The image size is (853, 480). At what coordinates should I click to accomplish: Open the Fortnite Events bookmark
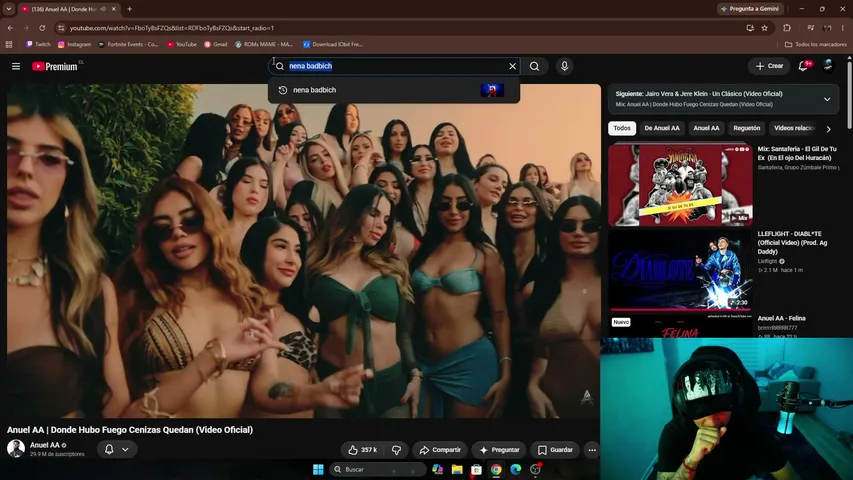coord(128,44)
